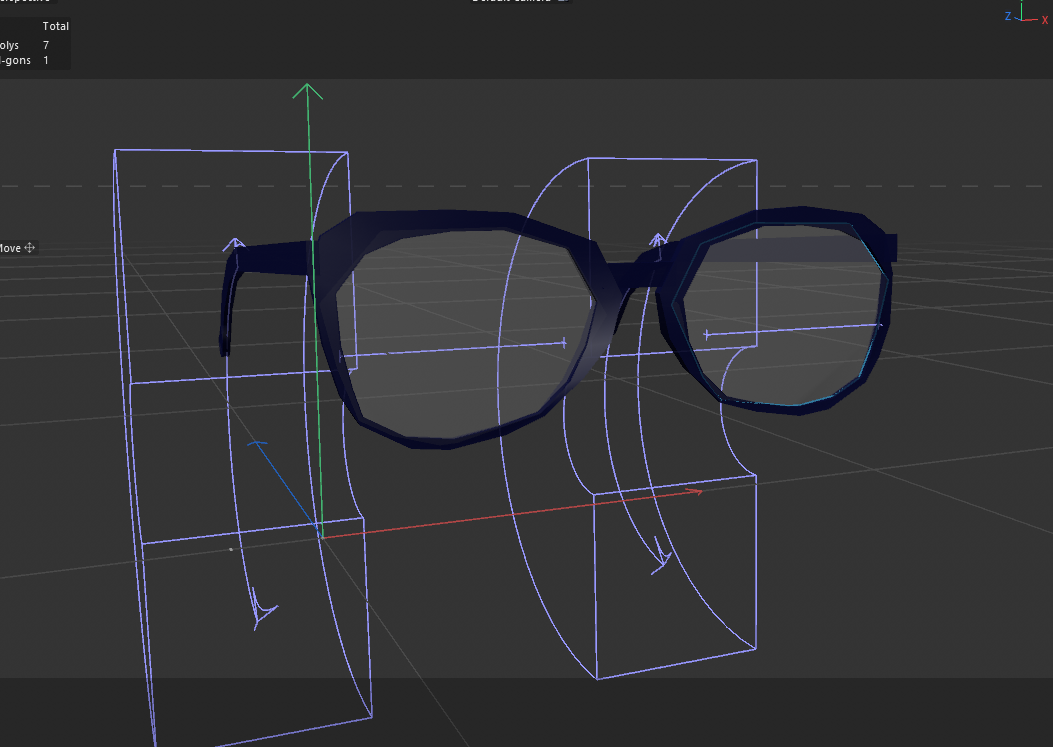Click the Z label on the orientation gizmo
Screen dimensions: 1053x747
click(x=1008, y=16)
